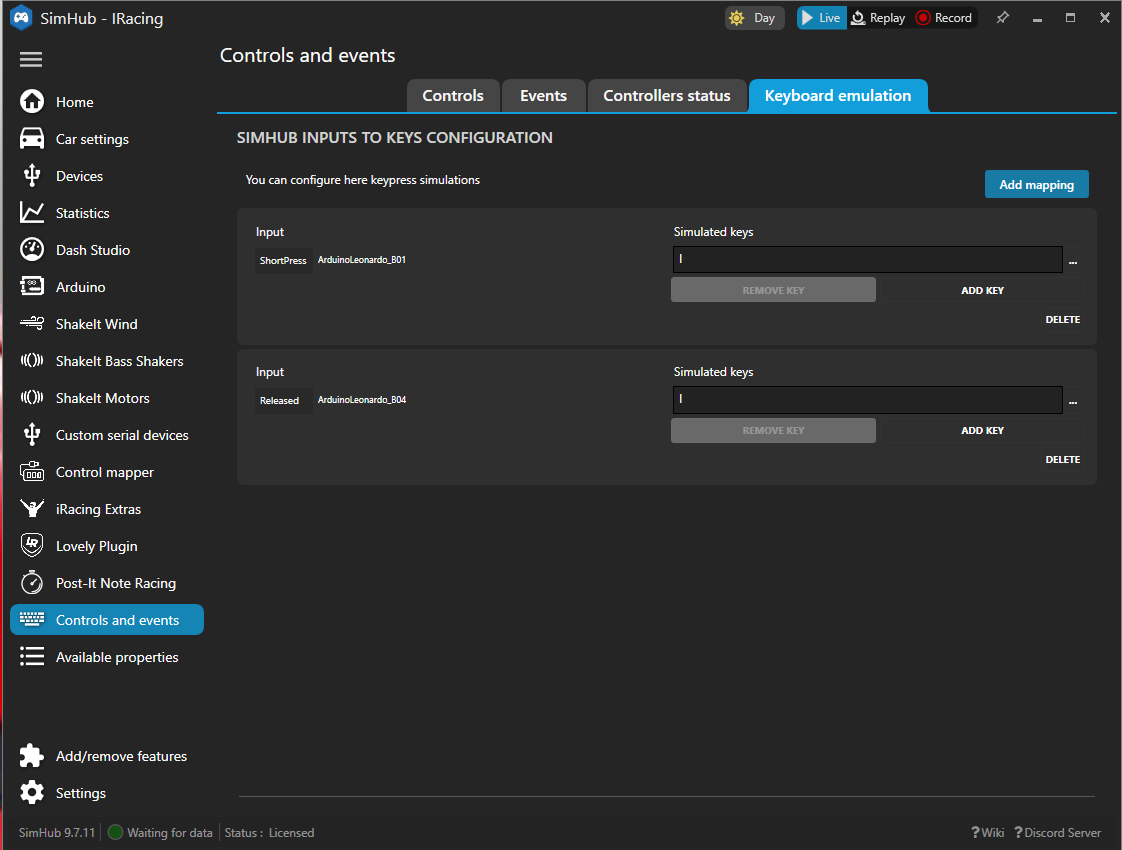Open ellipsis options for ArduinoLeonardo_B04 keys
The image size is (1122, 850).
point(1073,401)
